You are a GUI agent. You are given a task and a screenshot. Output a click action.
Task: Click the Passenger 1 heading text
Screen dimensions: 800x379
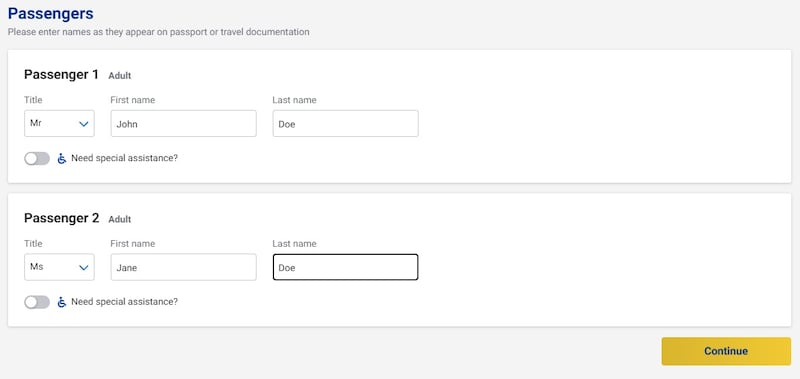tap(61, 74)
